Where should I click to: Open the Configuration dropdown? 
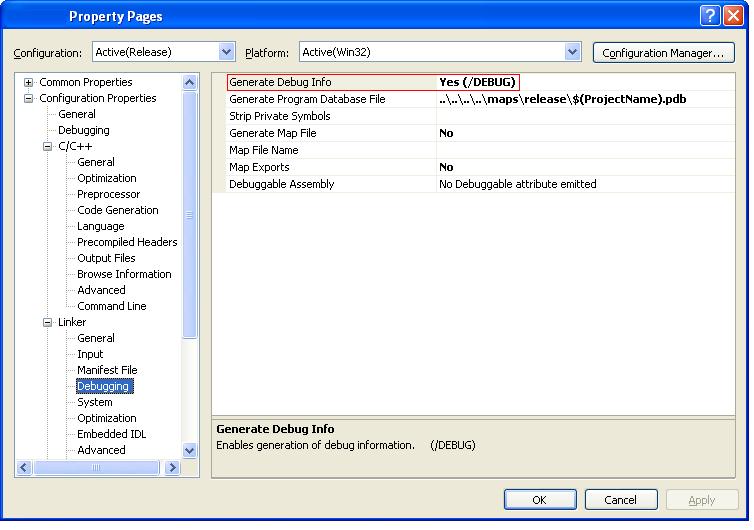coord(226,52)
